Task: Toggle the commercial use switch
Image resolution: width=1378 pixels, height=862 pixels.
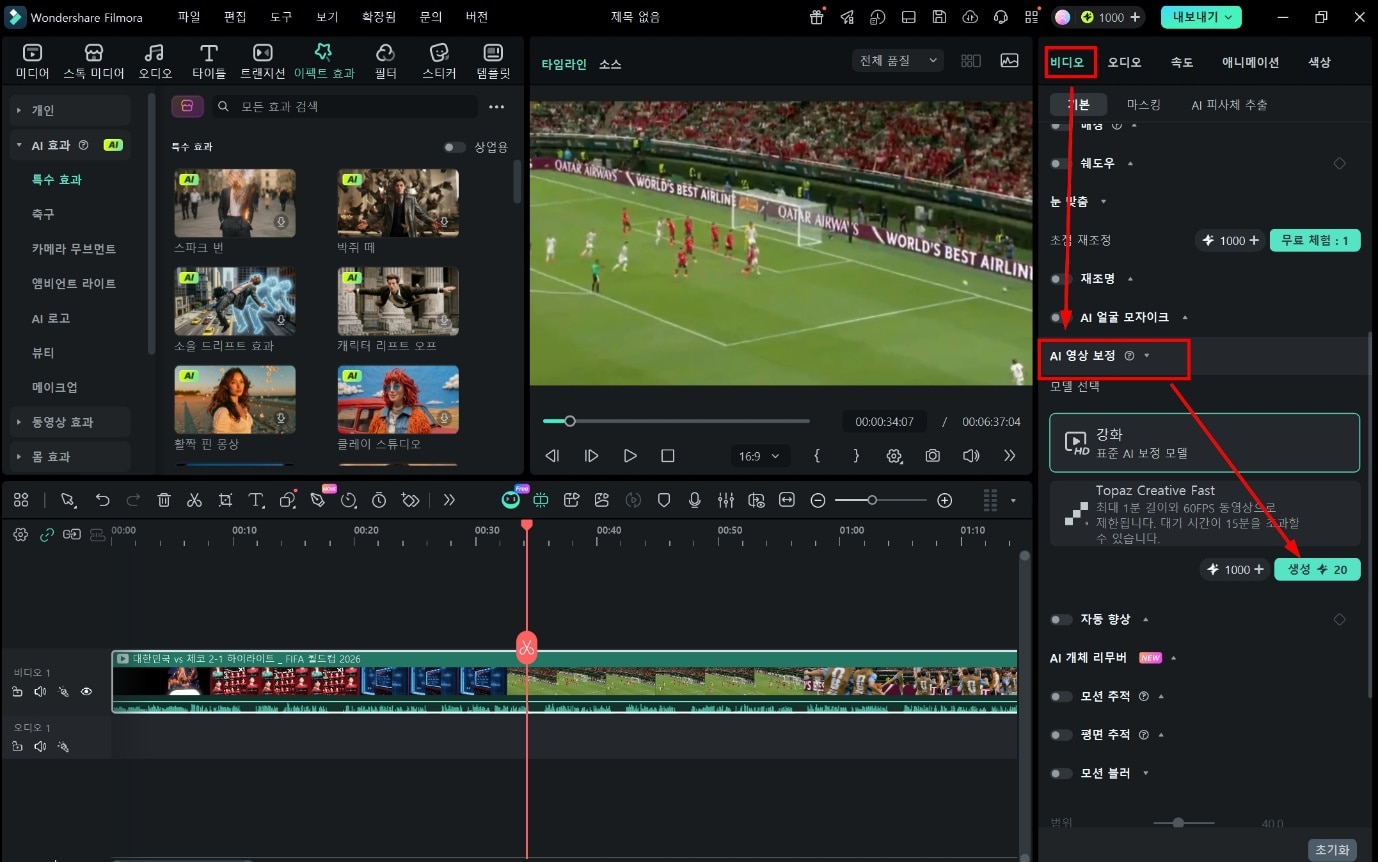Action: [455, 147]
